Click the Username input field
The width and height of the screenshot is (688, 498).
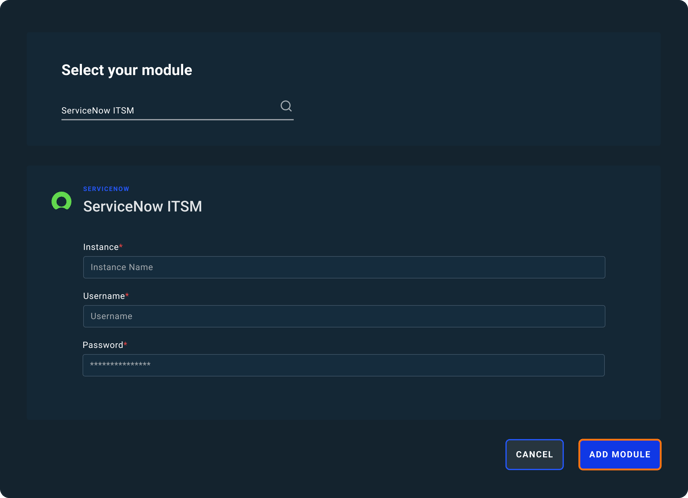tap(344, 316)
